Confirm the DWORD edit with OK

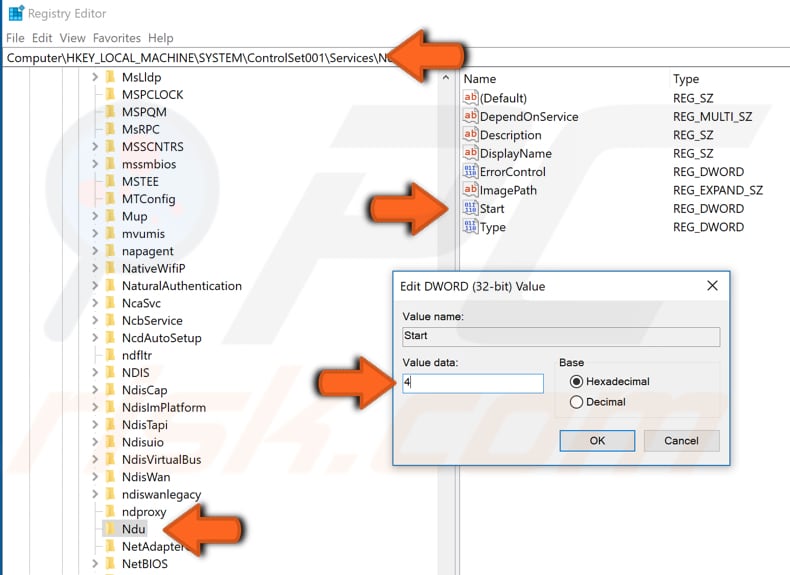click(x=597, y=440)
